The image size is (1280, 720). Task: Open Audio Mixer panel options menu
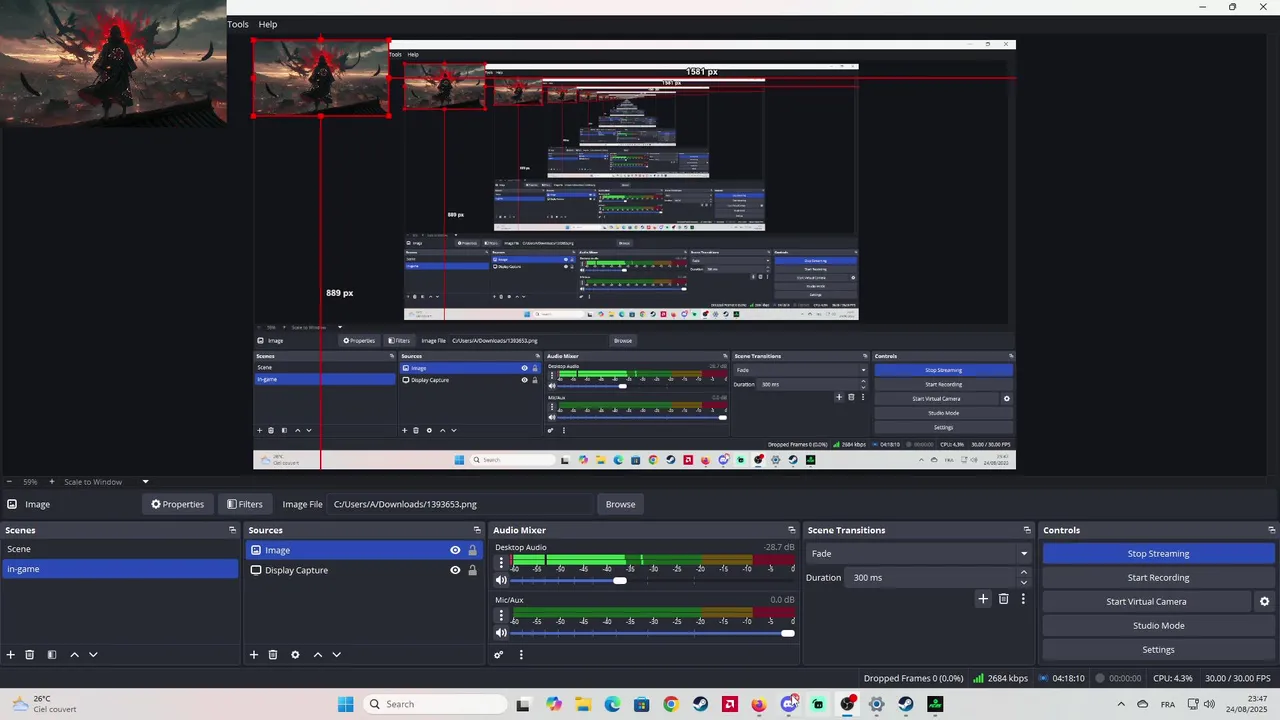pos(521,655)
